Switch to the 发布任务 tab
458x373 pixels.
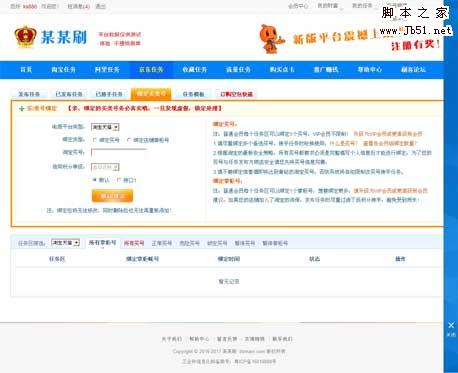29,94
